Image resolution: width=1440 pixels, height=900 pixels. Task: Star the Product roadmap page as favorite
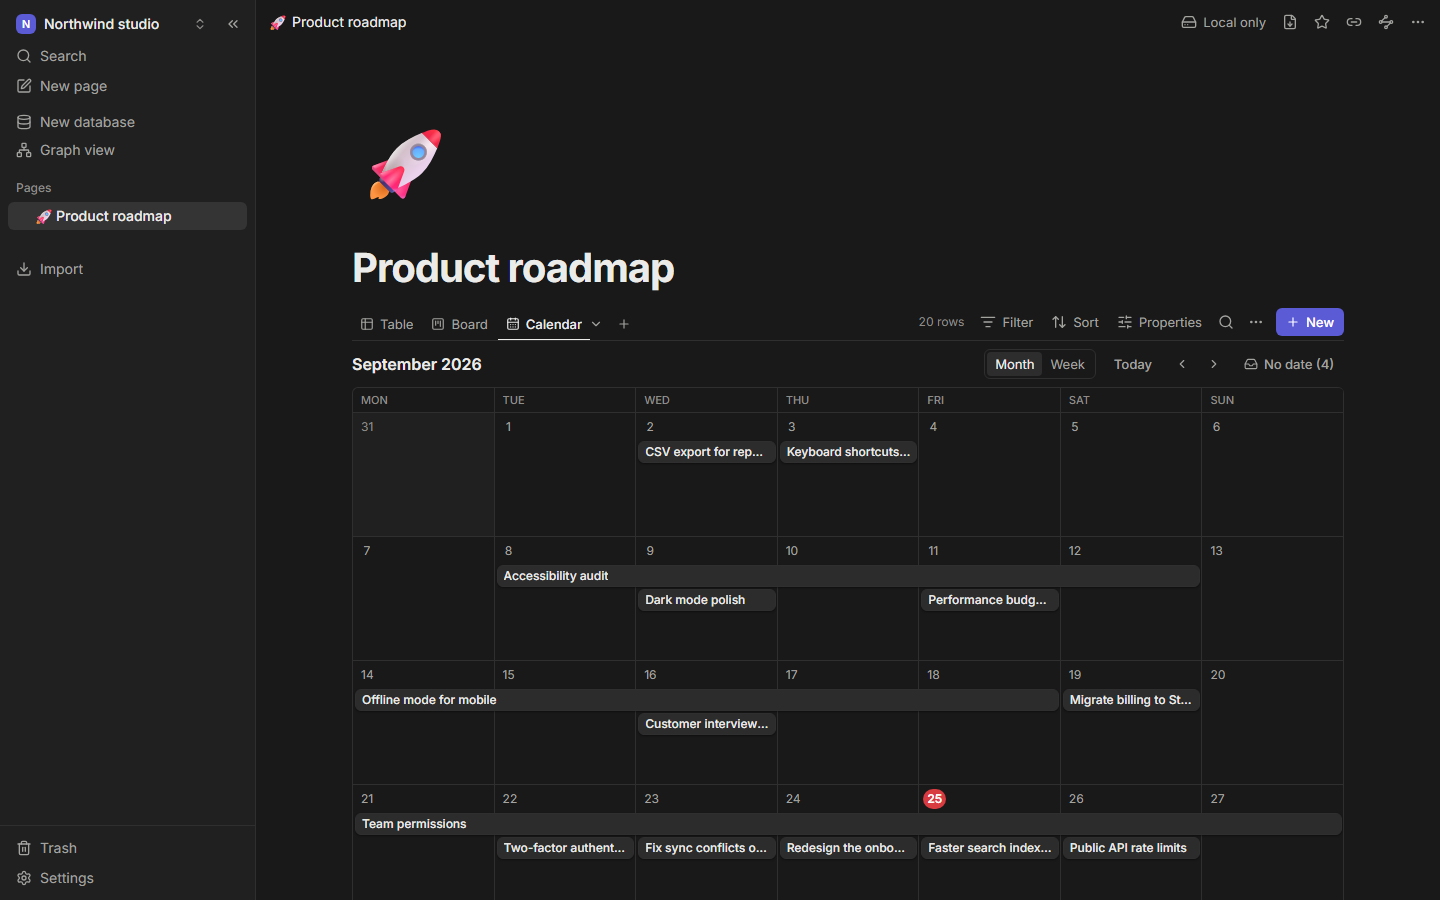pos(1322,22)
